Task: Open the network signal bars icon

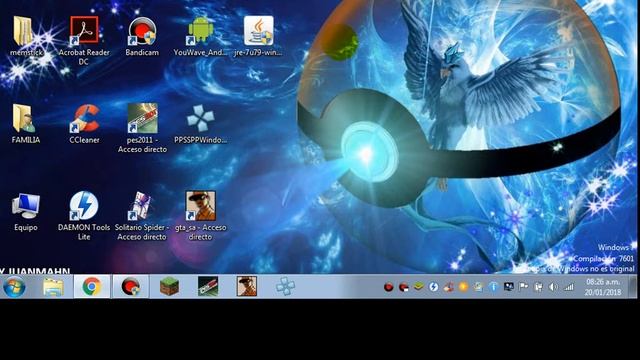Action: coord(569,287)
